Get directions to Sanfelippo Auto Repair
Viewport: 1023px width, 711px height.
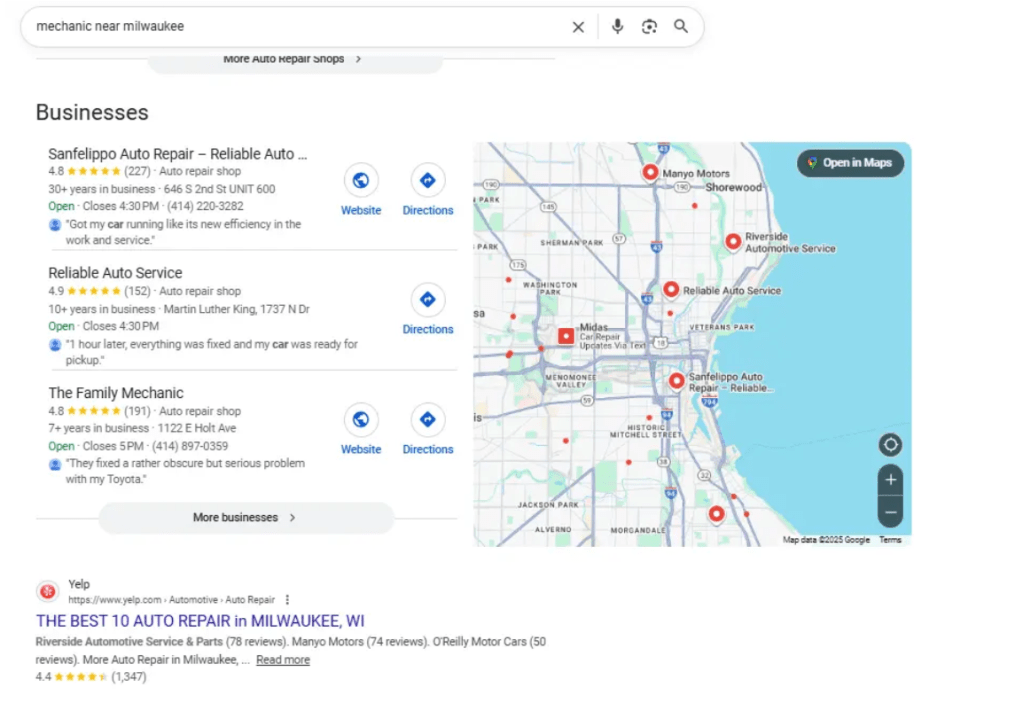(x=427, y=181)
